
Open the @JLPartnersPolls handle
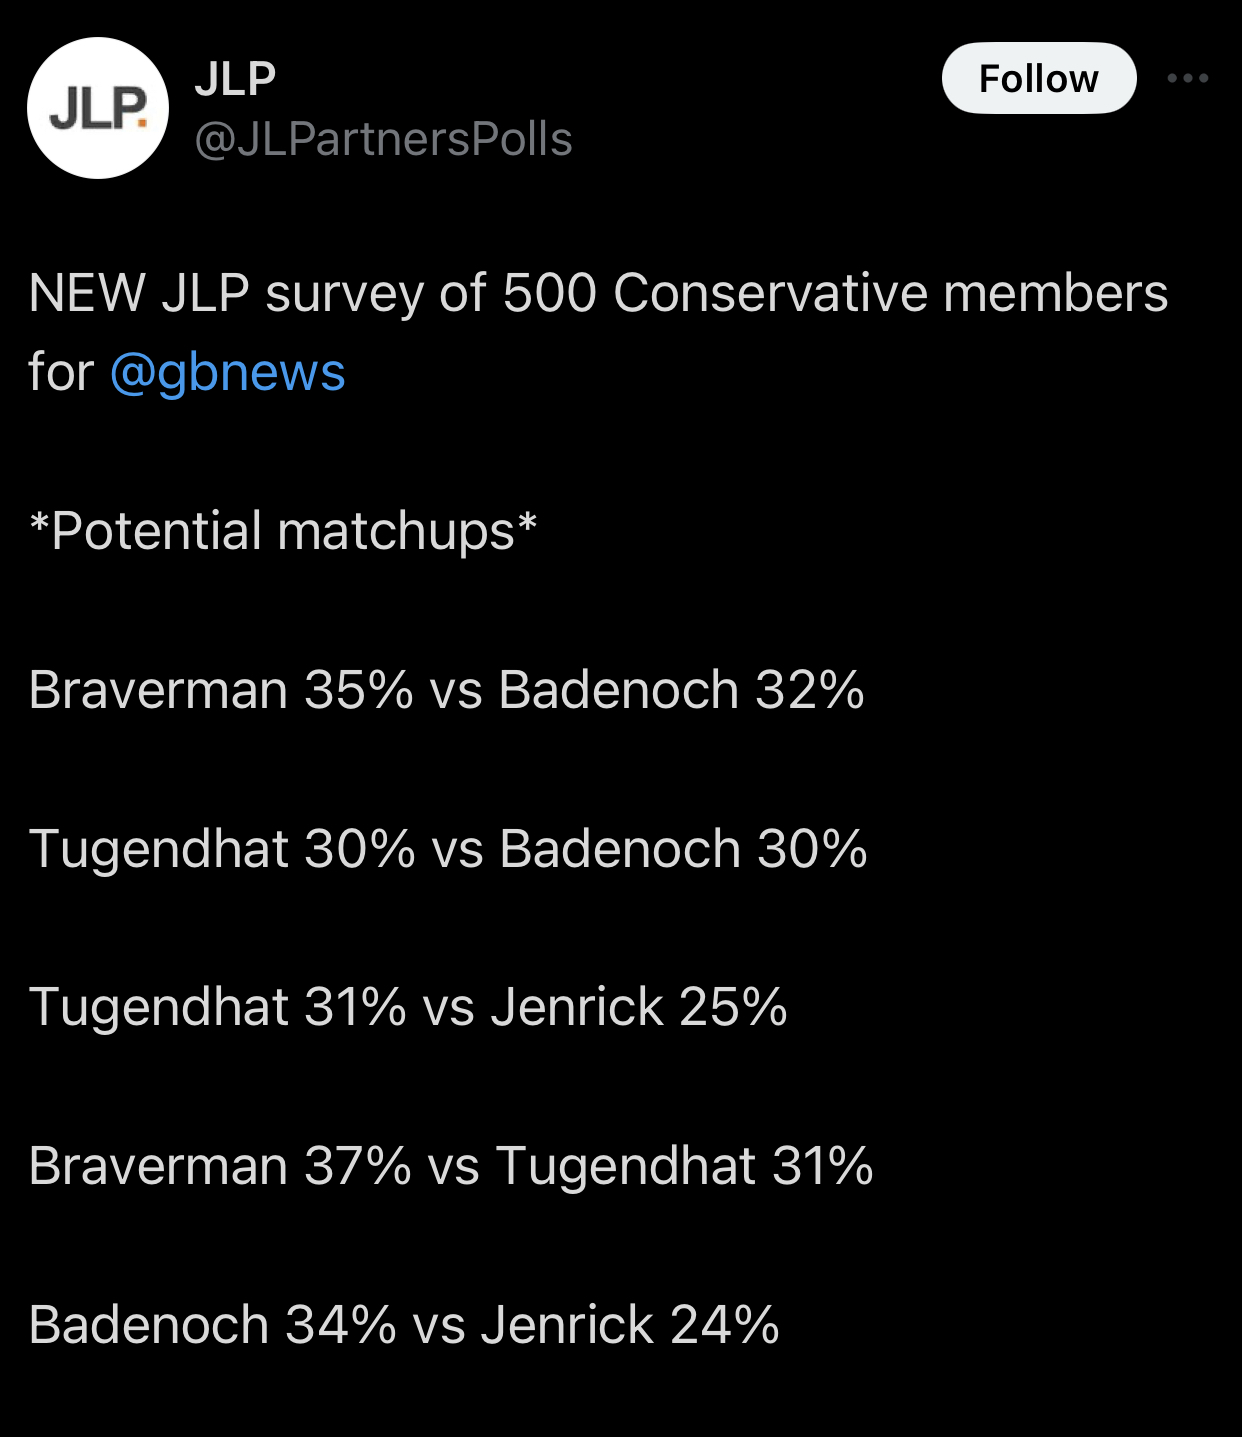[x=383, y=139]
